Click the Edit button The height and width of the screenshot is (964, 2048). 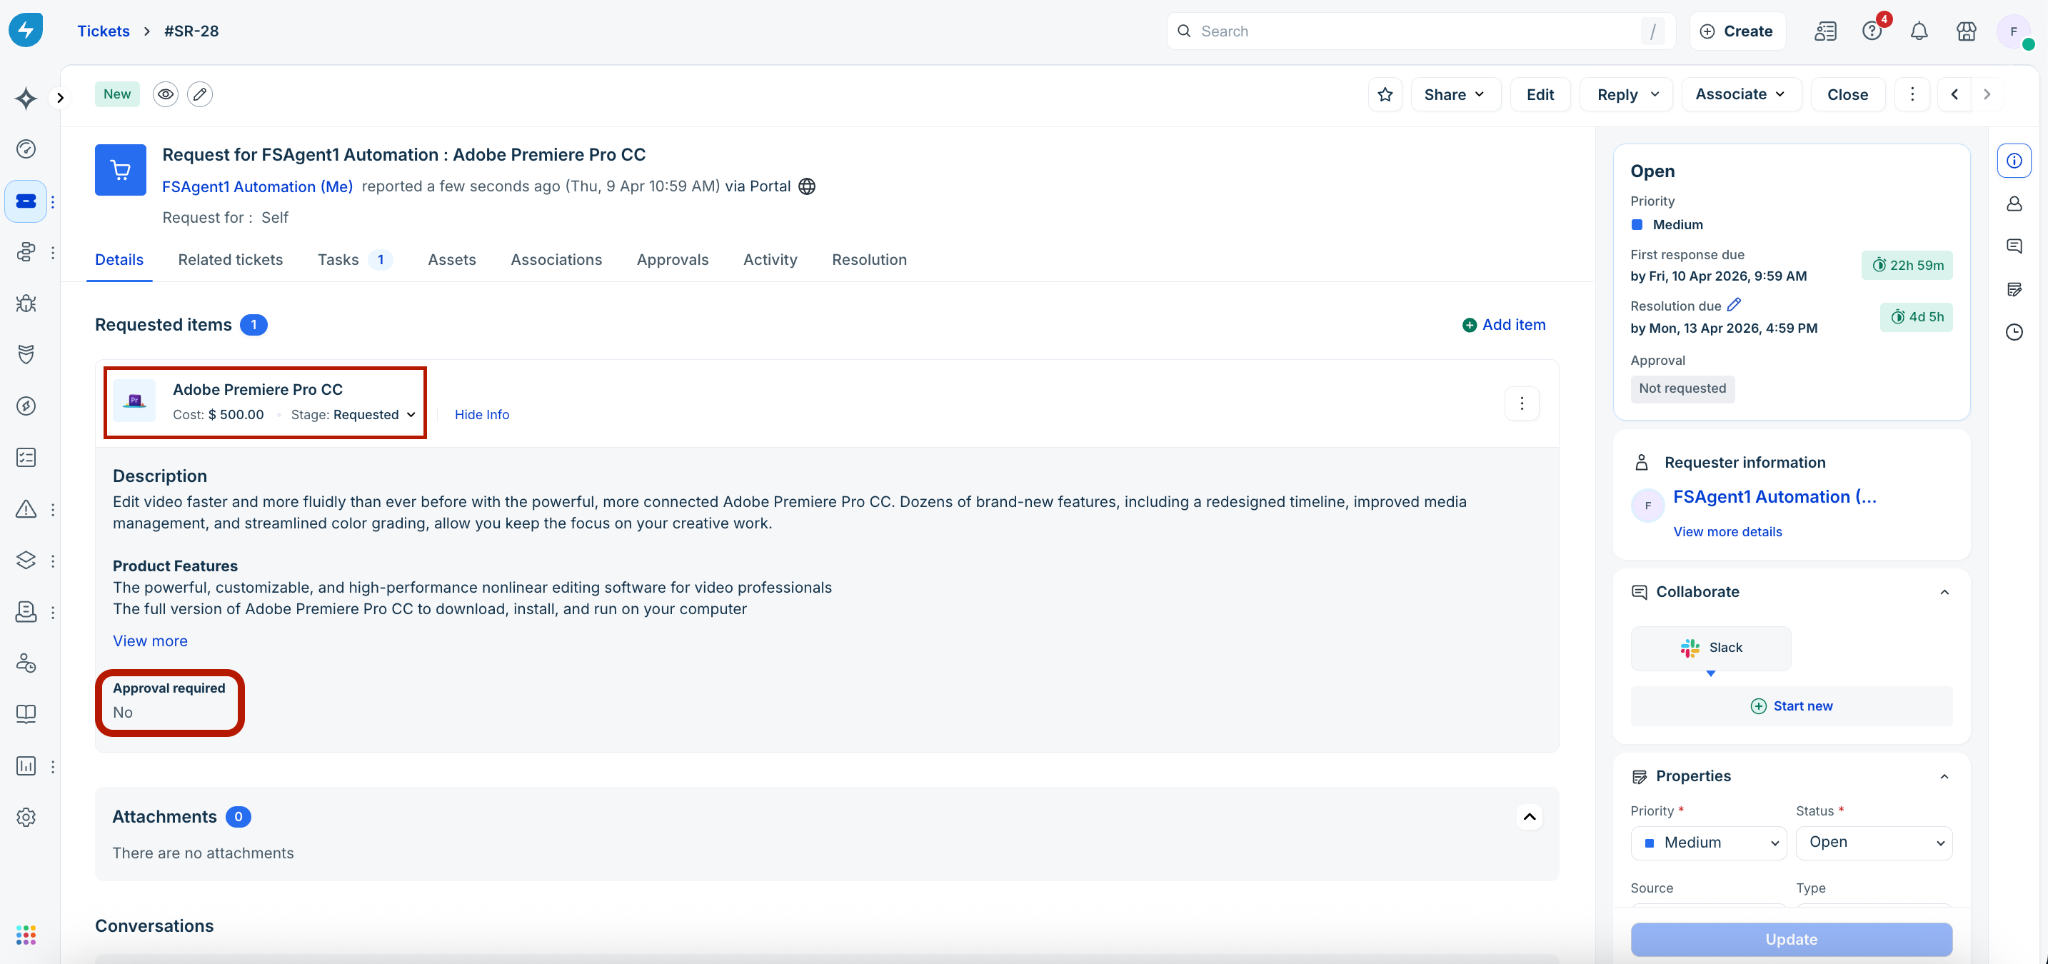coord(1540,94)
